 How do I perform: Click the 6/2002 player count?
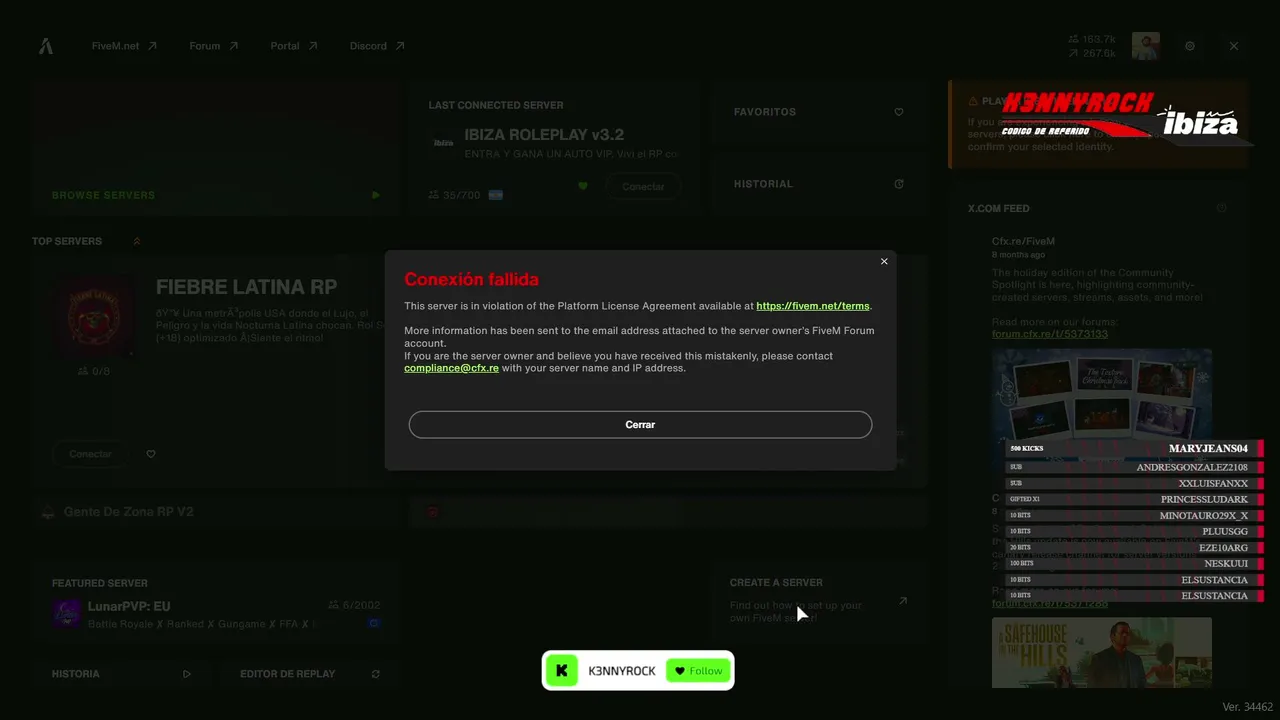355,605
